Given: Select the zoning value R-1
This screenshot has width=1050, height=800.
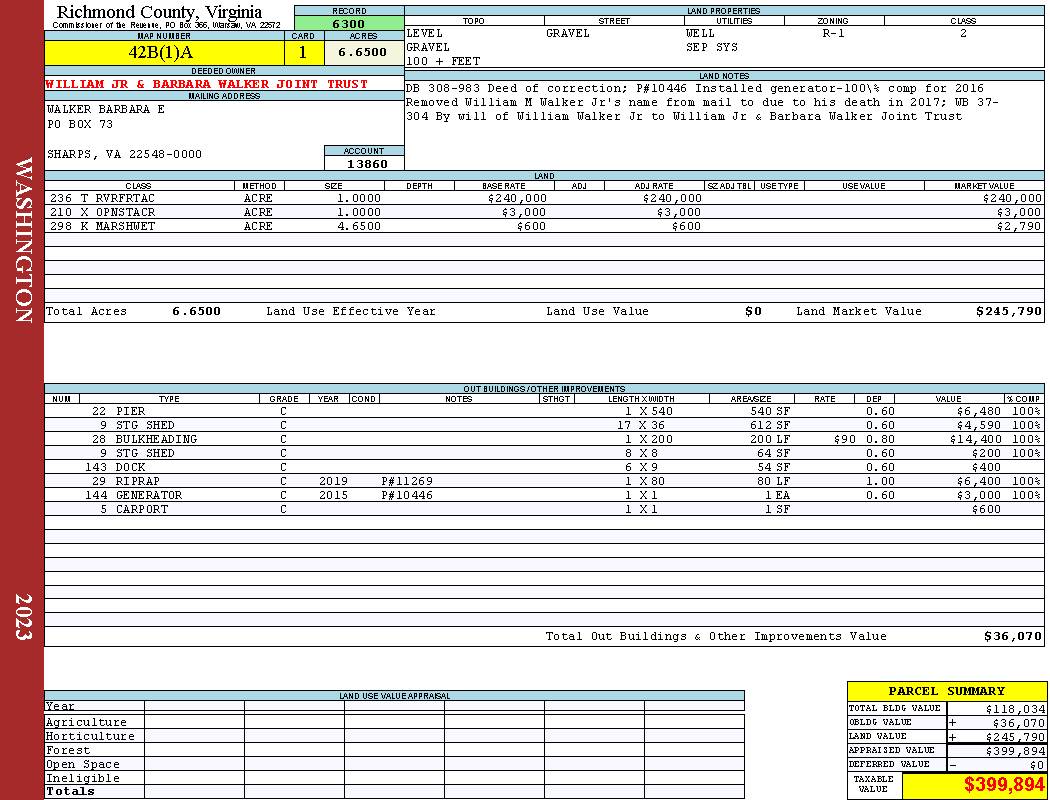Looking at the screenshot, I should click(833, 33).
